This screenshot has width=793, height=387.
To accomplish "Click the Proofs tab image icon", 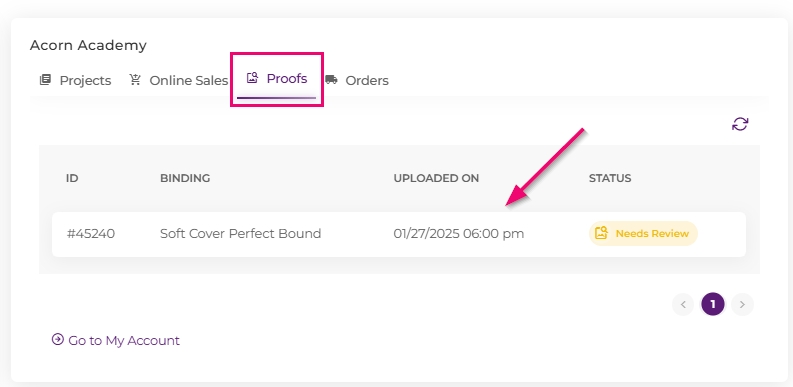I will coord(252,78).
